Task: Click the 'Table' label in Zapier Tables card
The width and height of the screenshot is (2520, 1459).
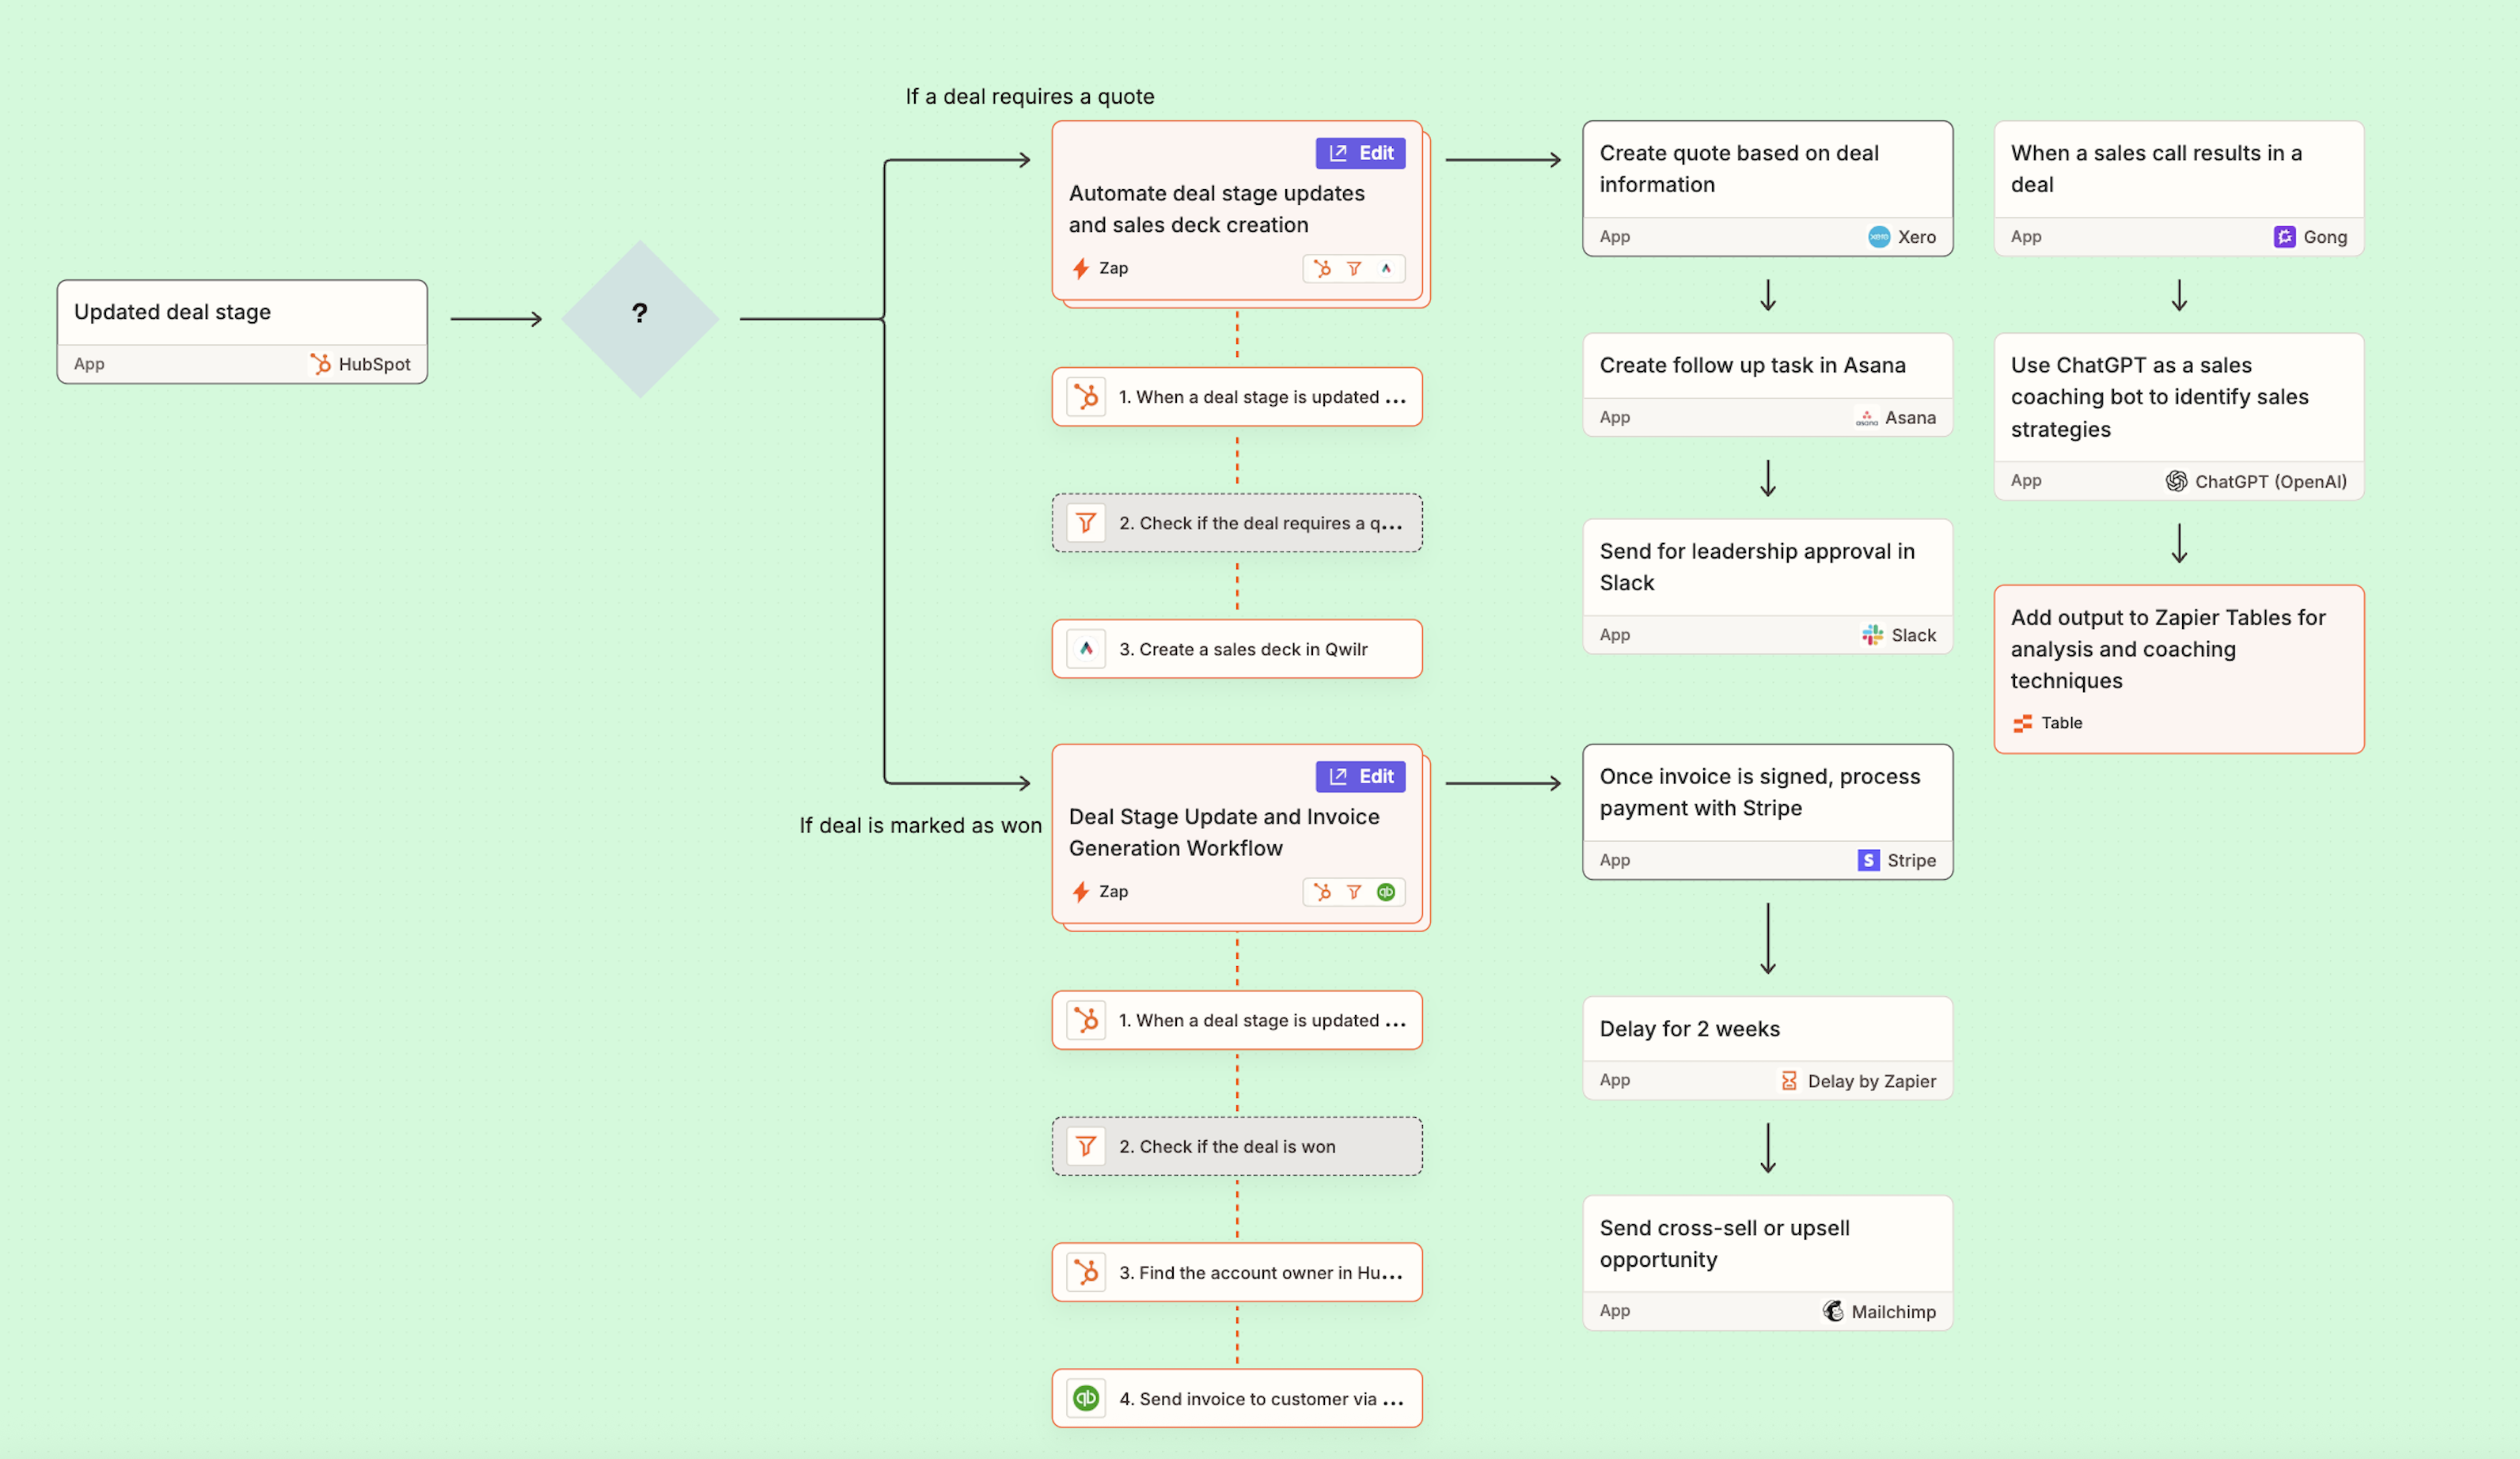Action: click(x=2061, y=723)
